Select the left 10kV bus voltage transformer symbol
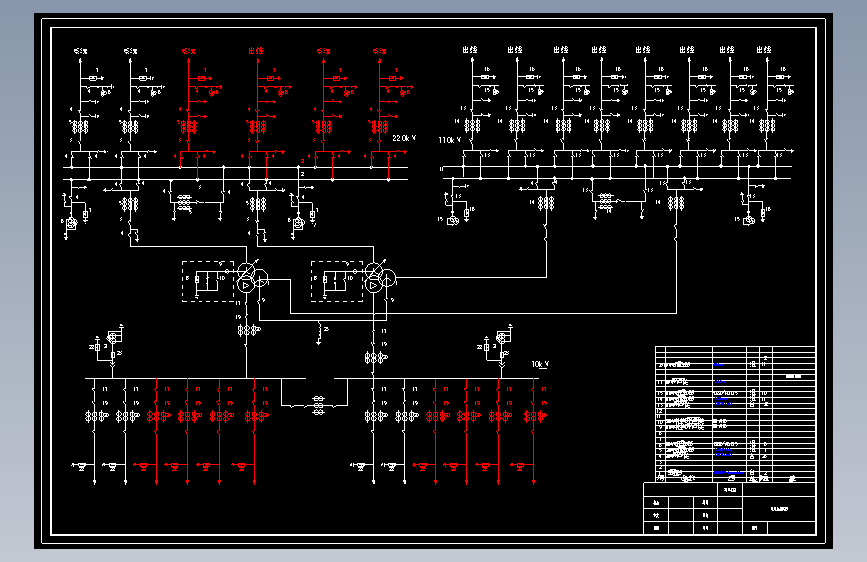The height and width of the screenshot is (562, 867). (x=113, y=336)
